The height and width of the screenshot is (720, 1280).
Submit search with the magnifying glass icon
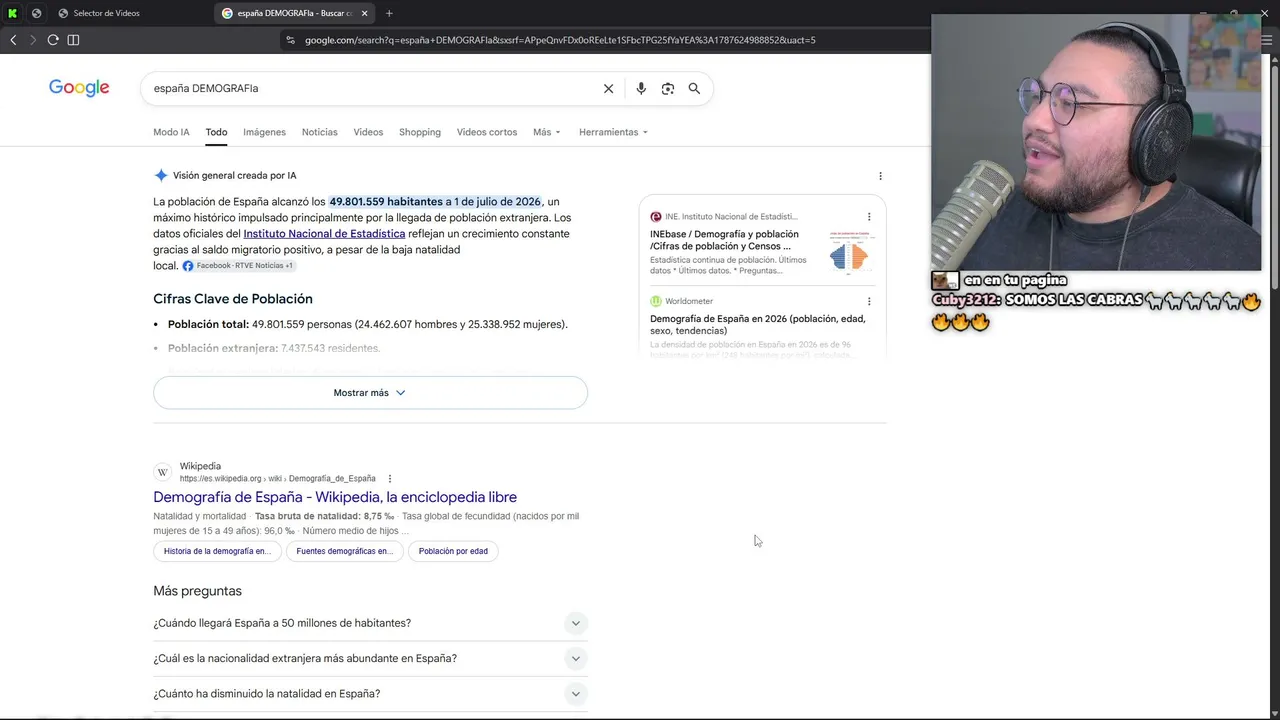tap(694, 88)
